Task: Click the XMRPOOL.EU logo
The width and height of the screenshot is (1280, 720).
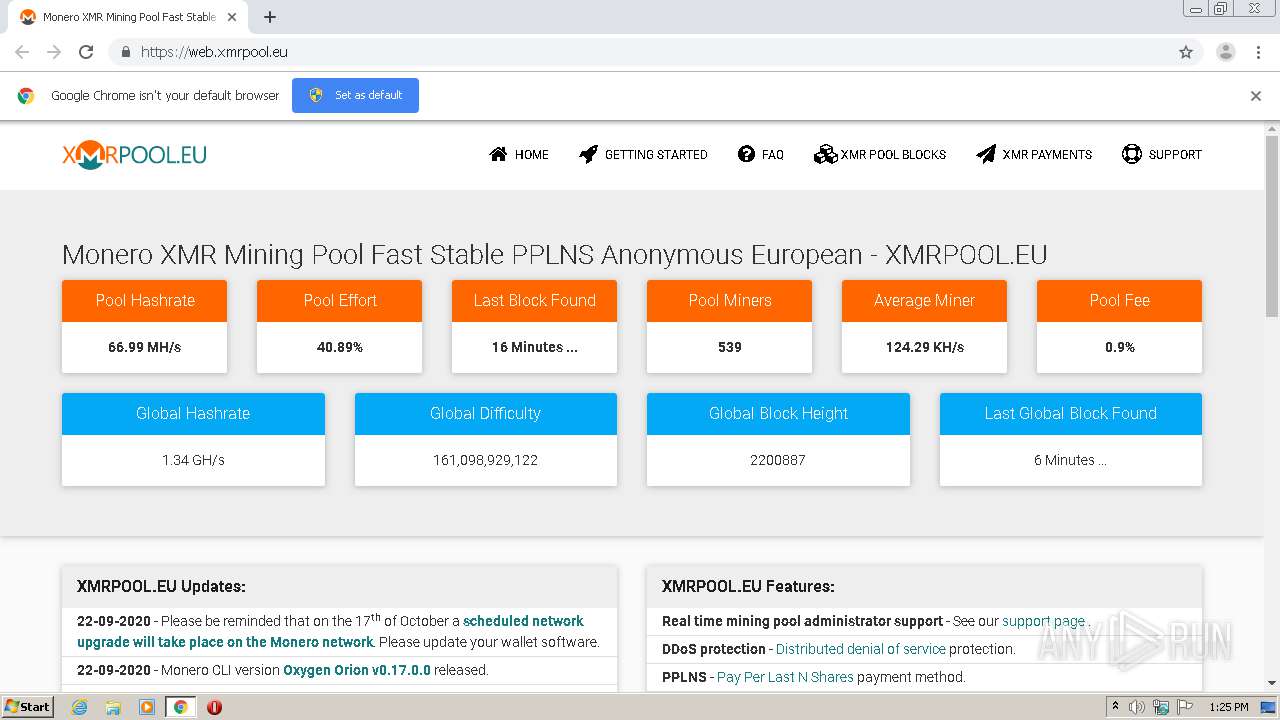Action: pyautogui.click(x=134, y=154)
